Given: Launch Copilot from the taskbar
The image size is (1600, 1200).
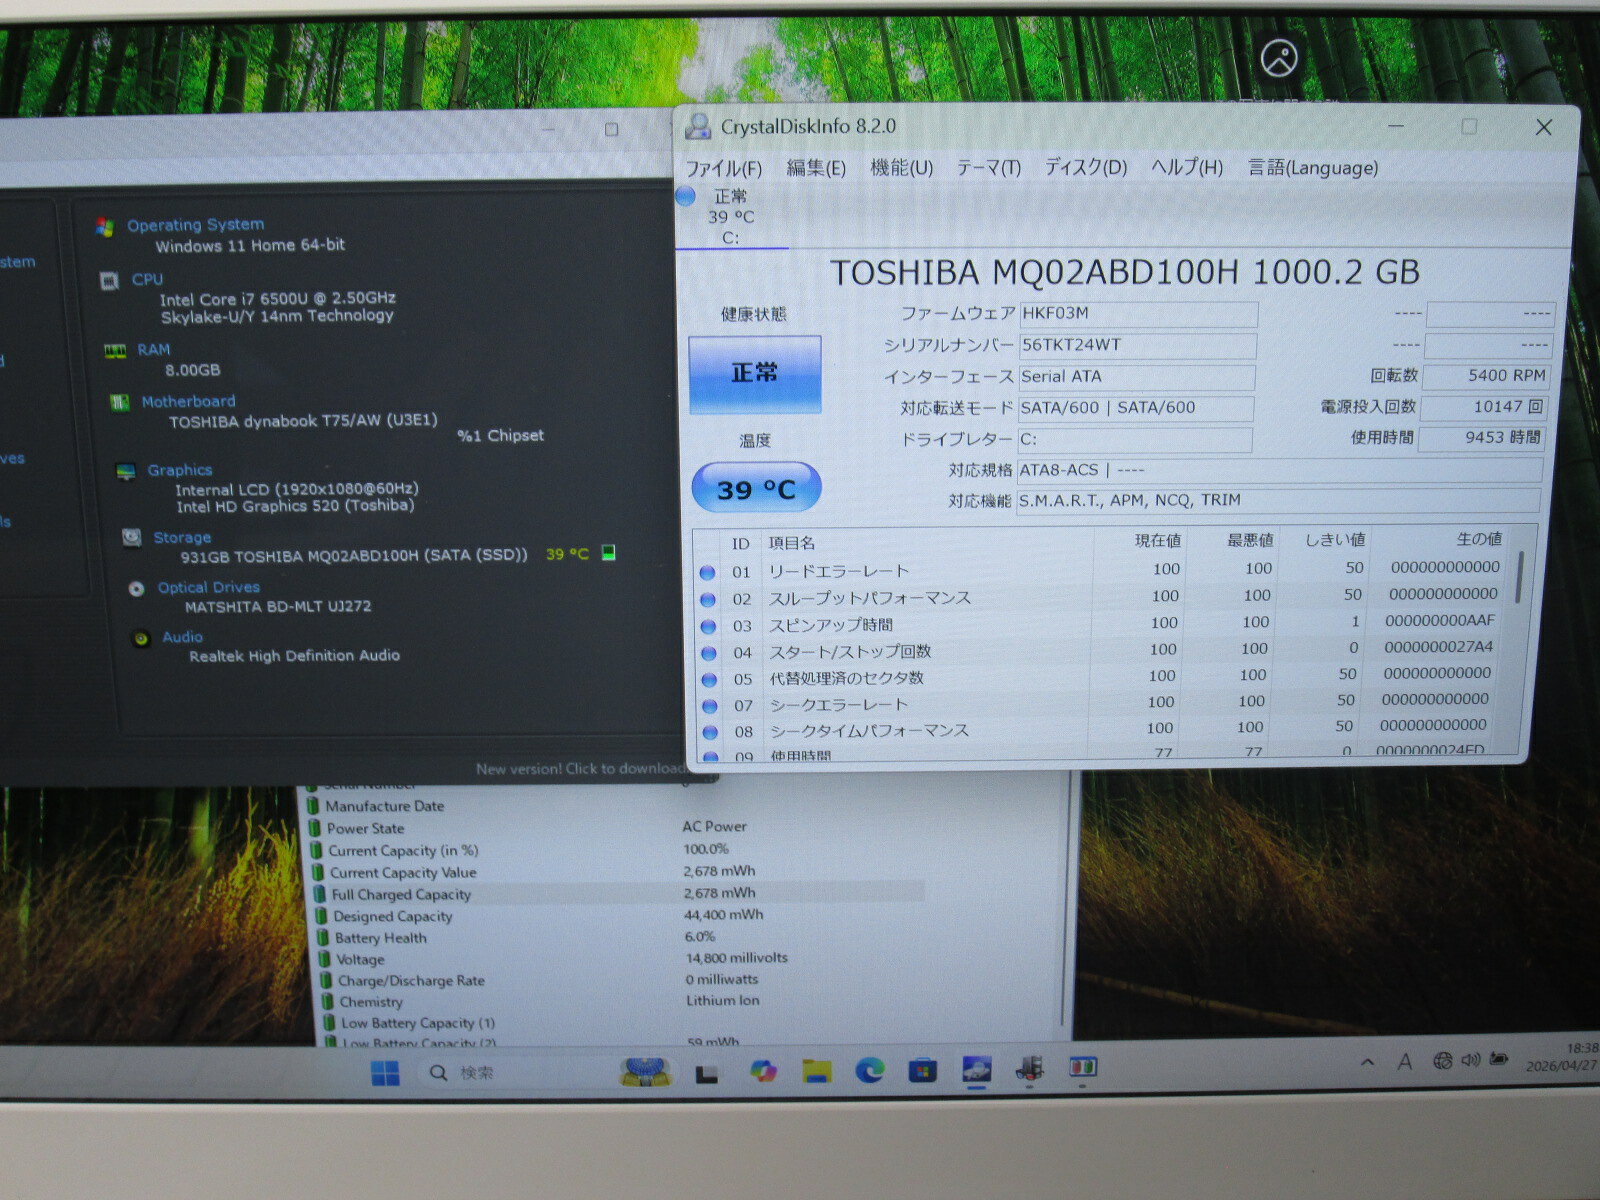Looking at the screenshot, I should coord(763,1072).
